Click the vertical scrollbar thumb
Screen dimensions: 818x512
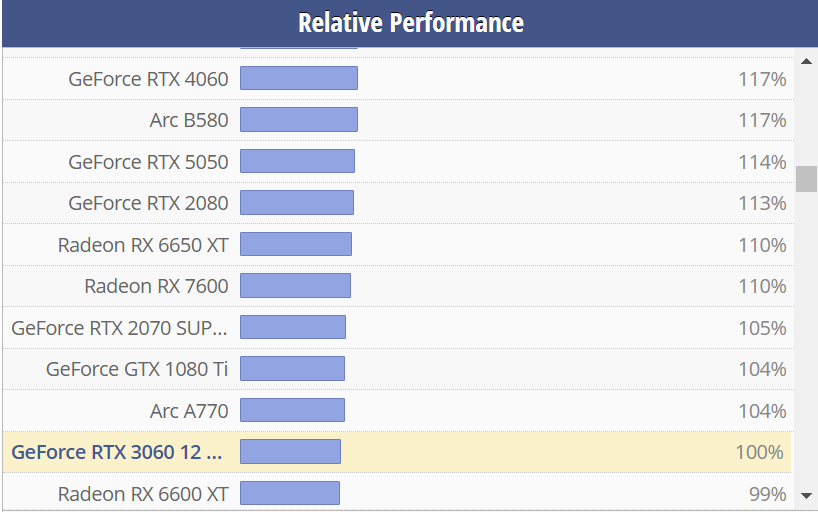(806, 178)
